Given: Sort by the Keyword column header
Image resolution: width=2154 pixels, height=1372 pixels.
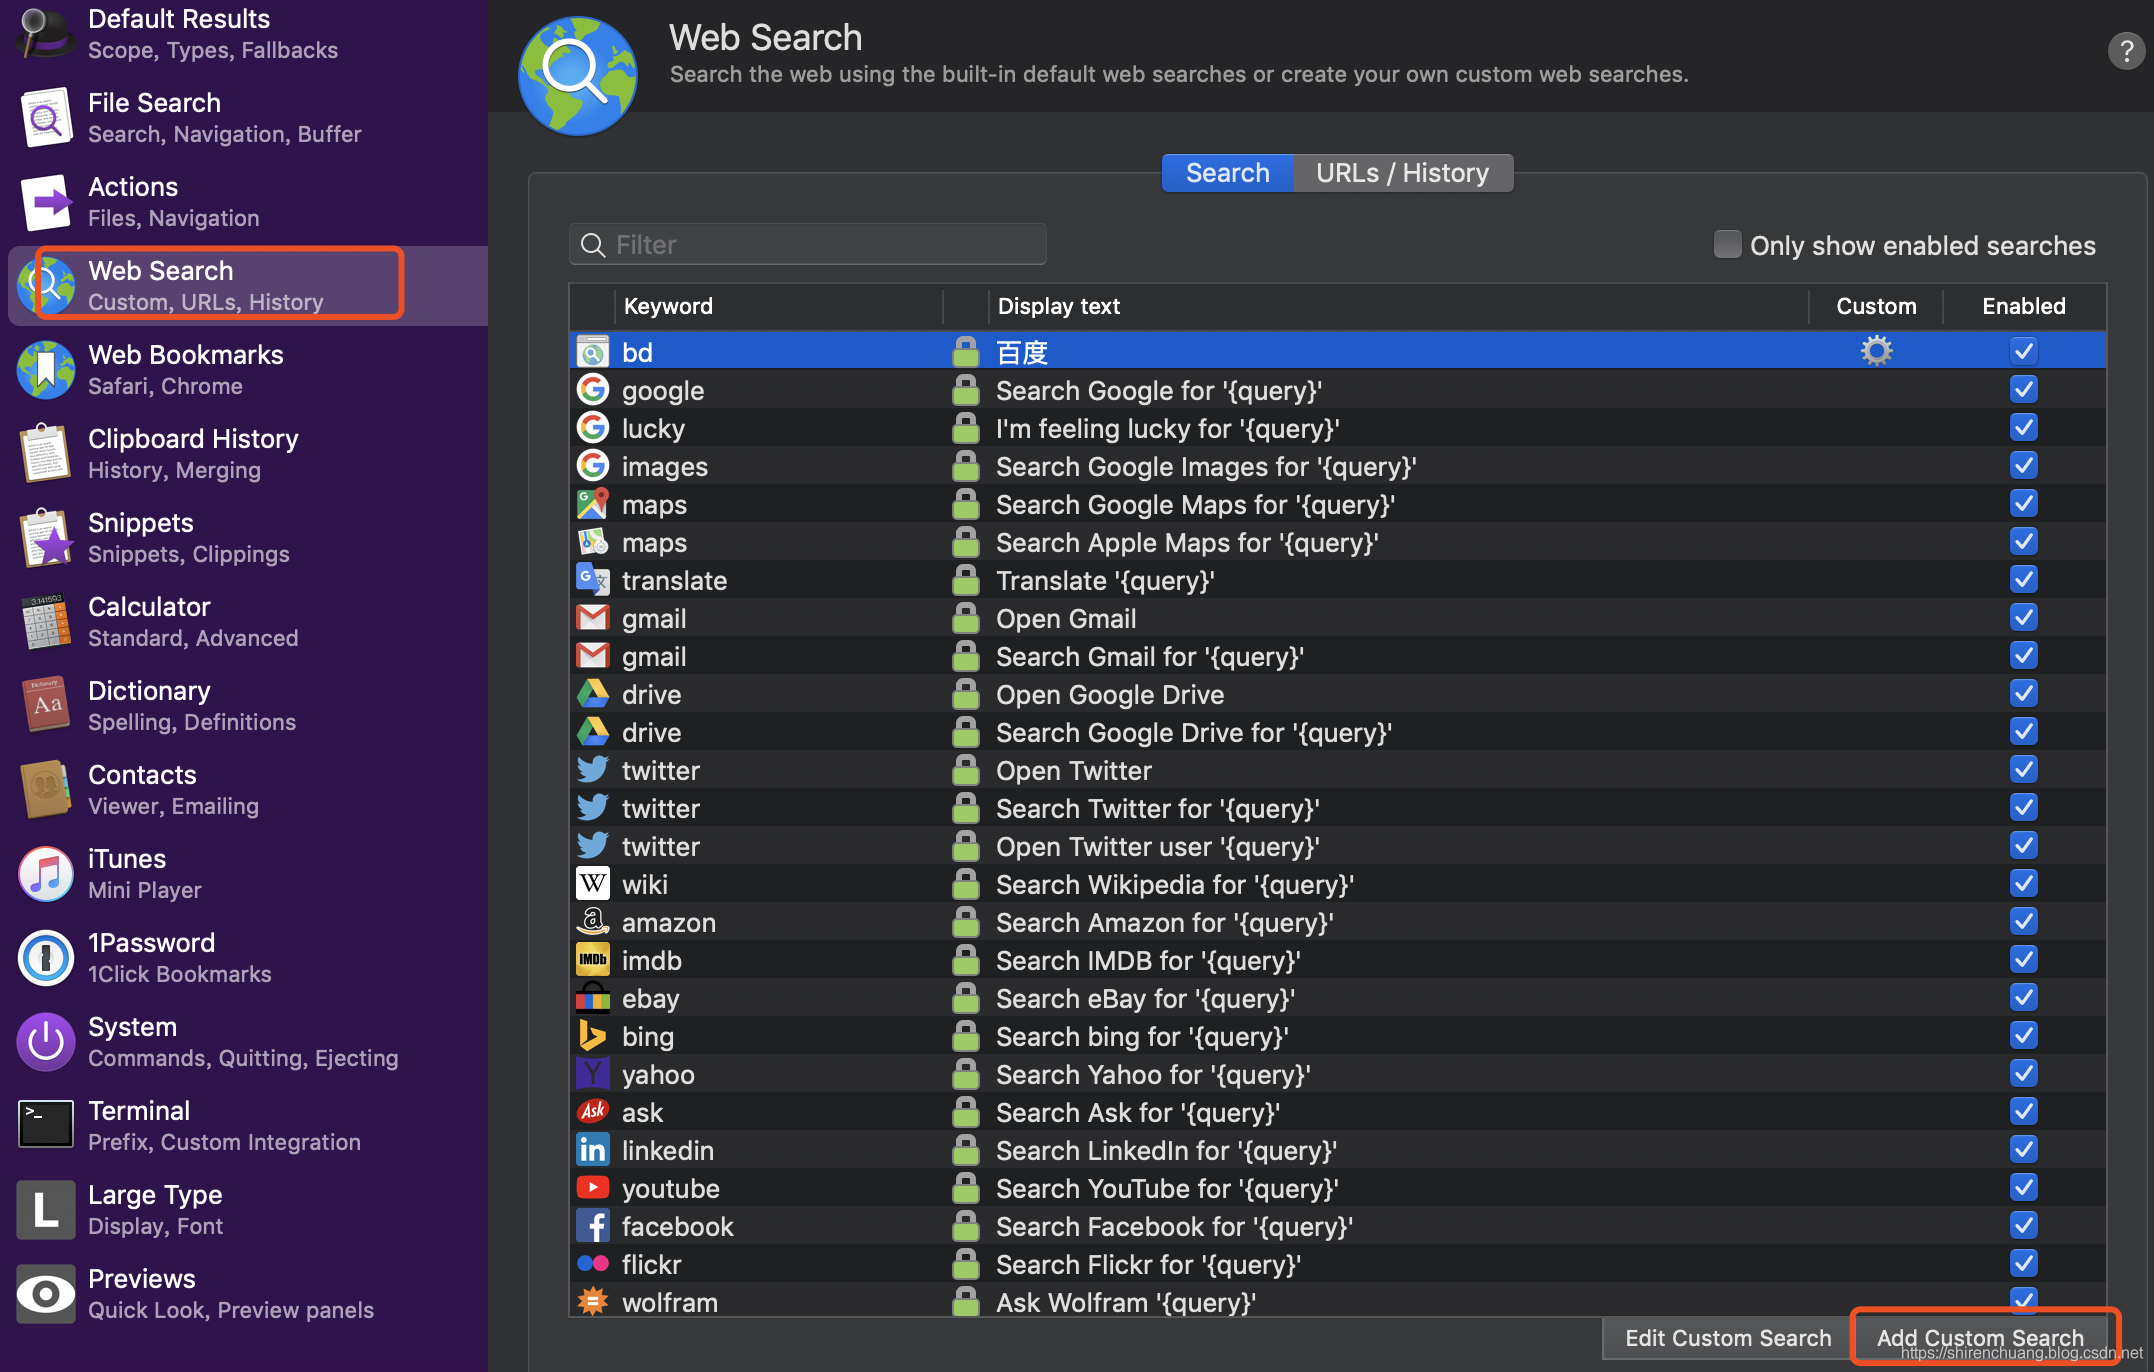Looking at the screenshot, I should tap(779, 306).
